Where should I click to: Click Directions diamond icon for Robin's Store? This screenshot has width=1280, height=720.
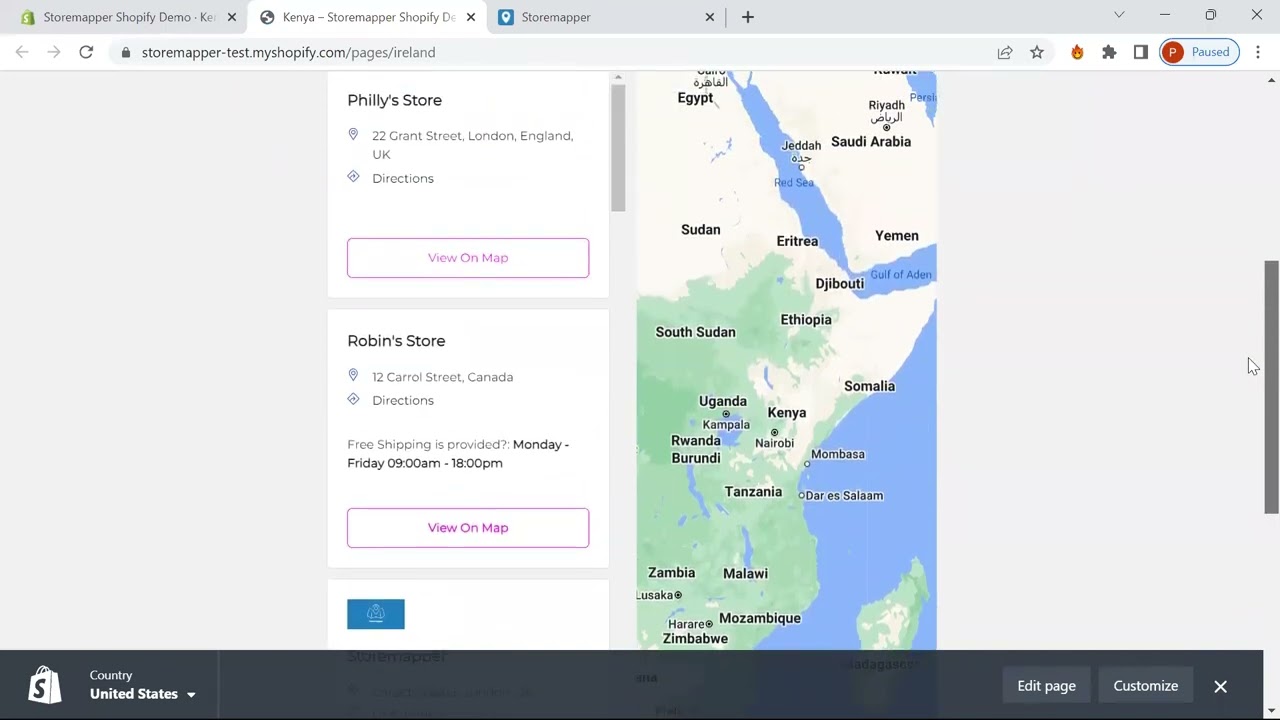pos(353,399)
